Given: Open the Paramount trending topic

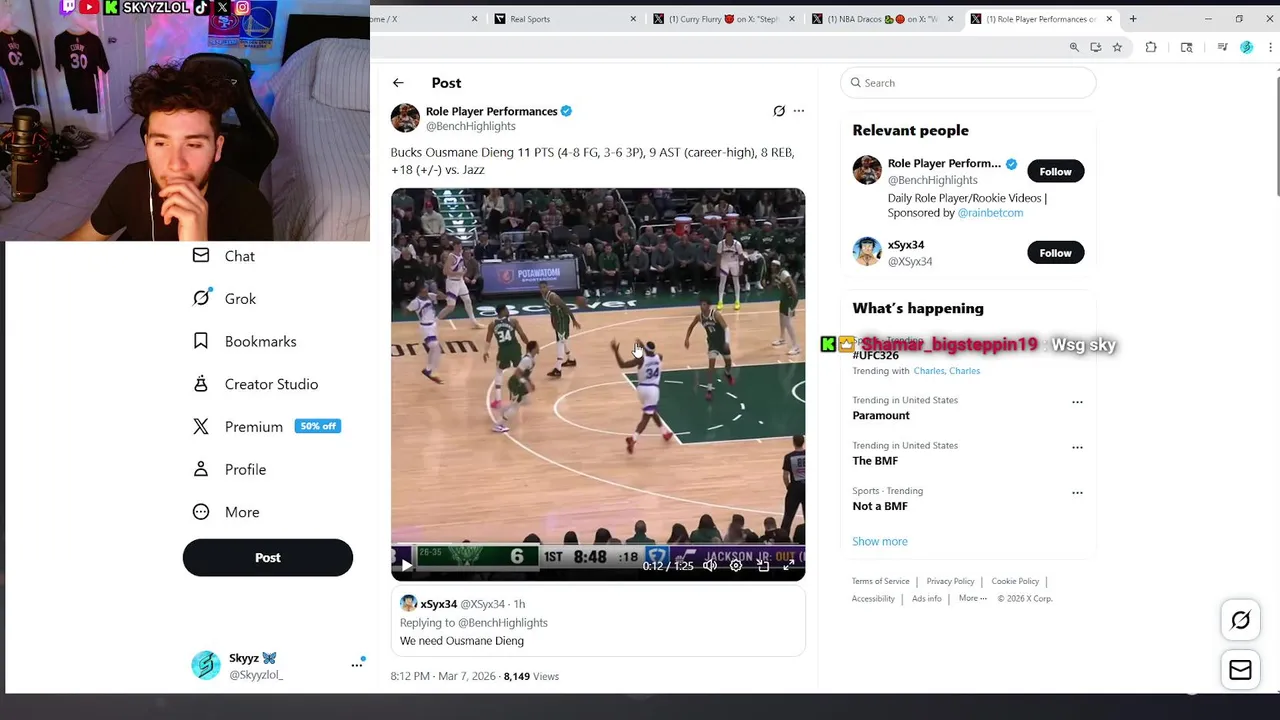Looking at the screenshot, I should [881, 415].
